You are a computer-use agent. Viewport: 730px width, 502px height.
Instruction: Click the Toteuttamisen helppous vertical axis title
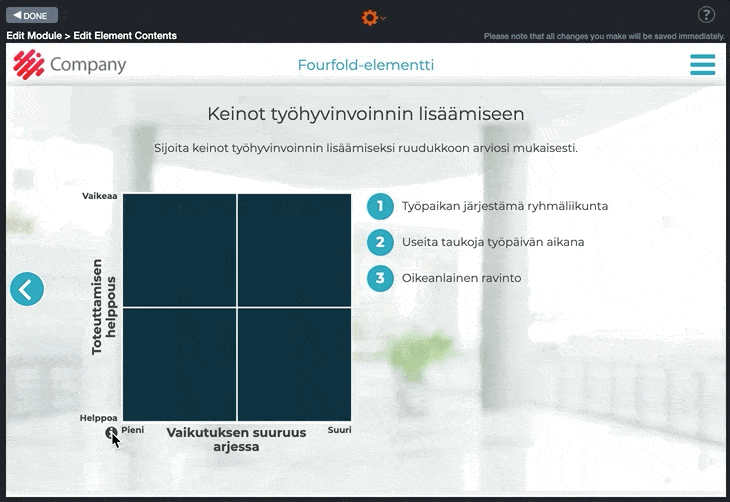(103, 307)
